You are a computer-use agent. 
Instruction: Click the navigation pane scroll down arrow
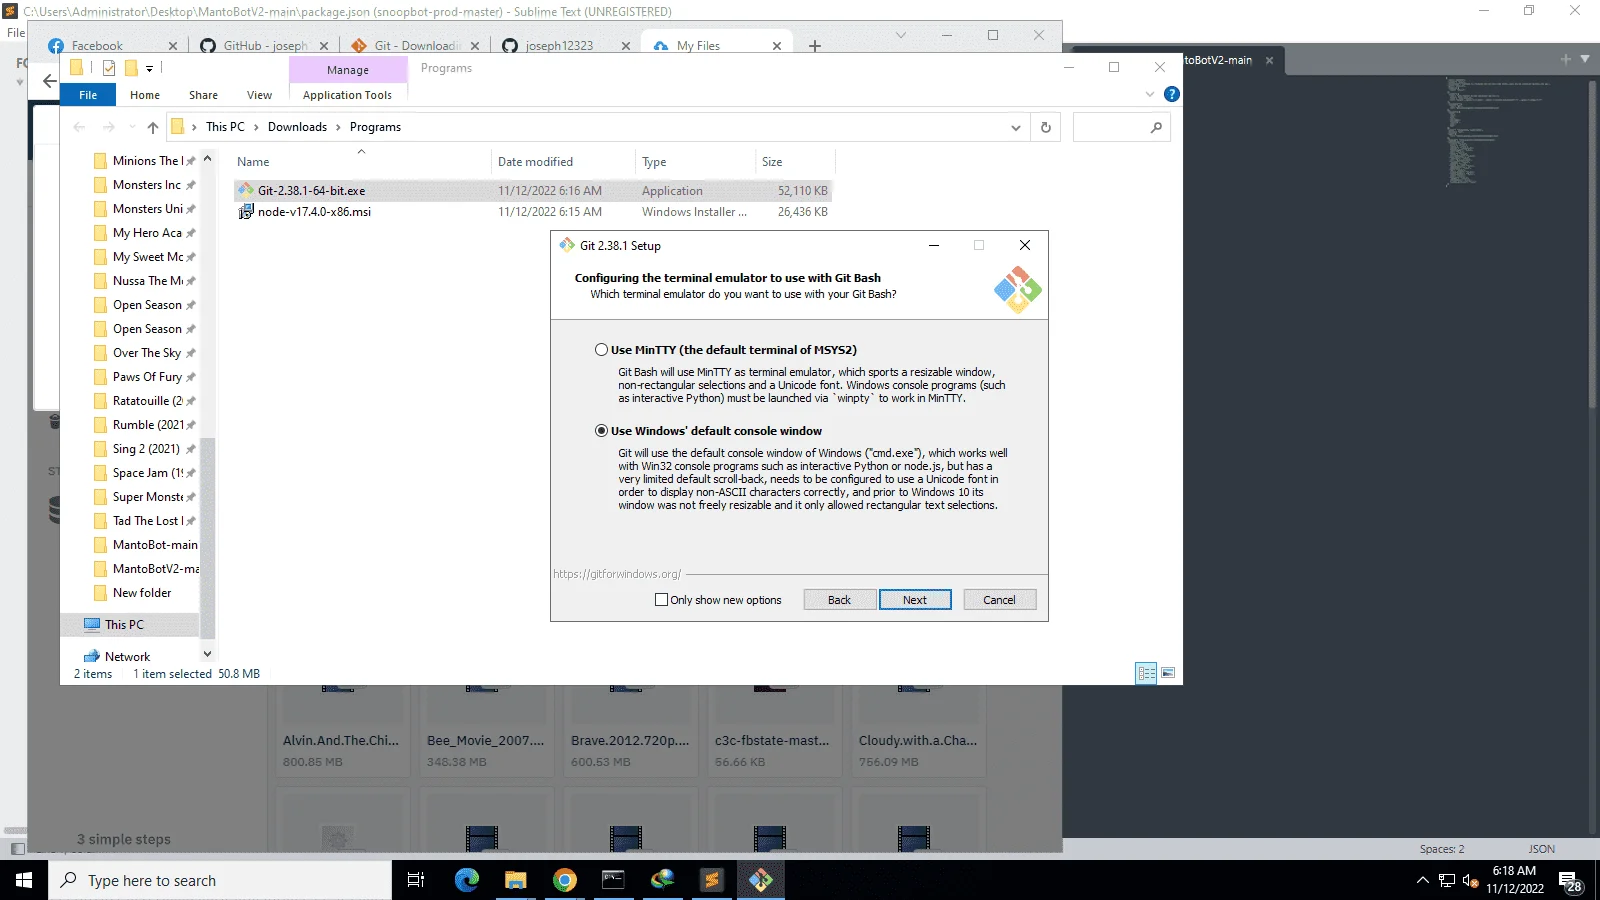pyautogui.click(x=207, y=654)
